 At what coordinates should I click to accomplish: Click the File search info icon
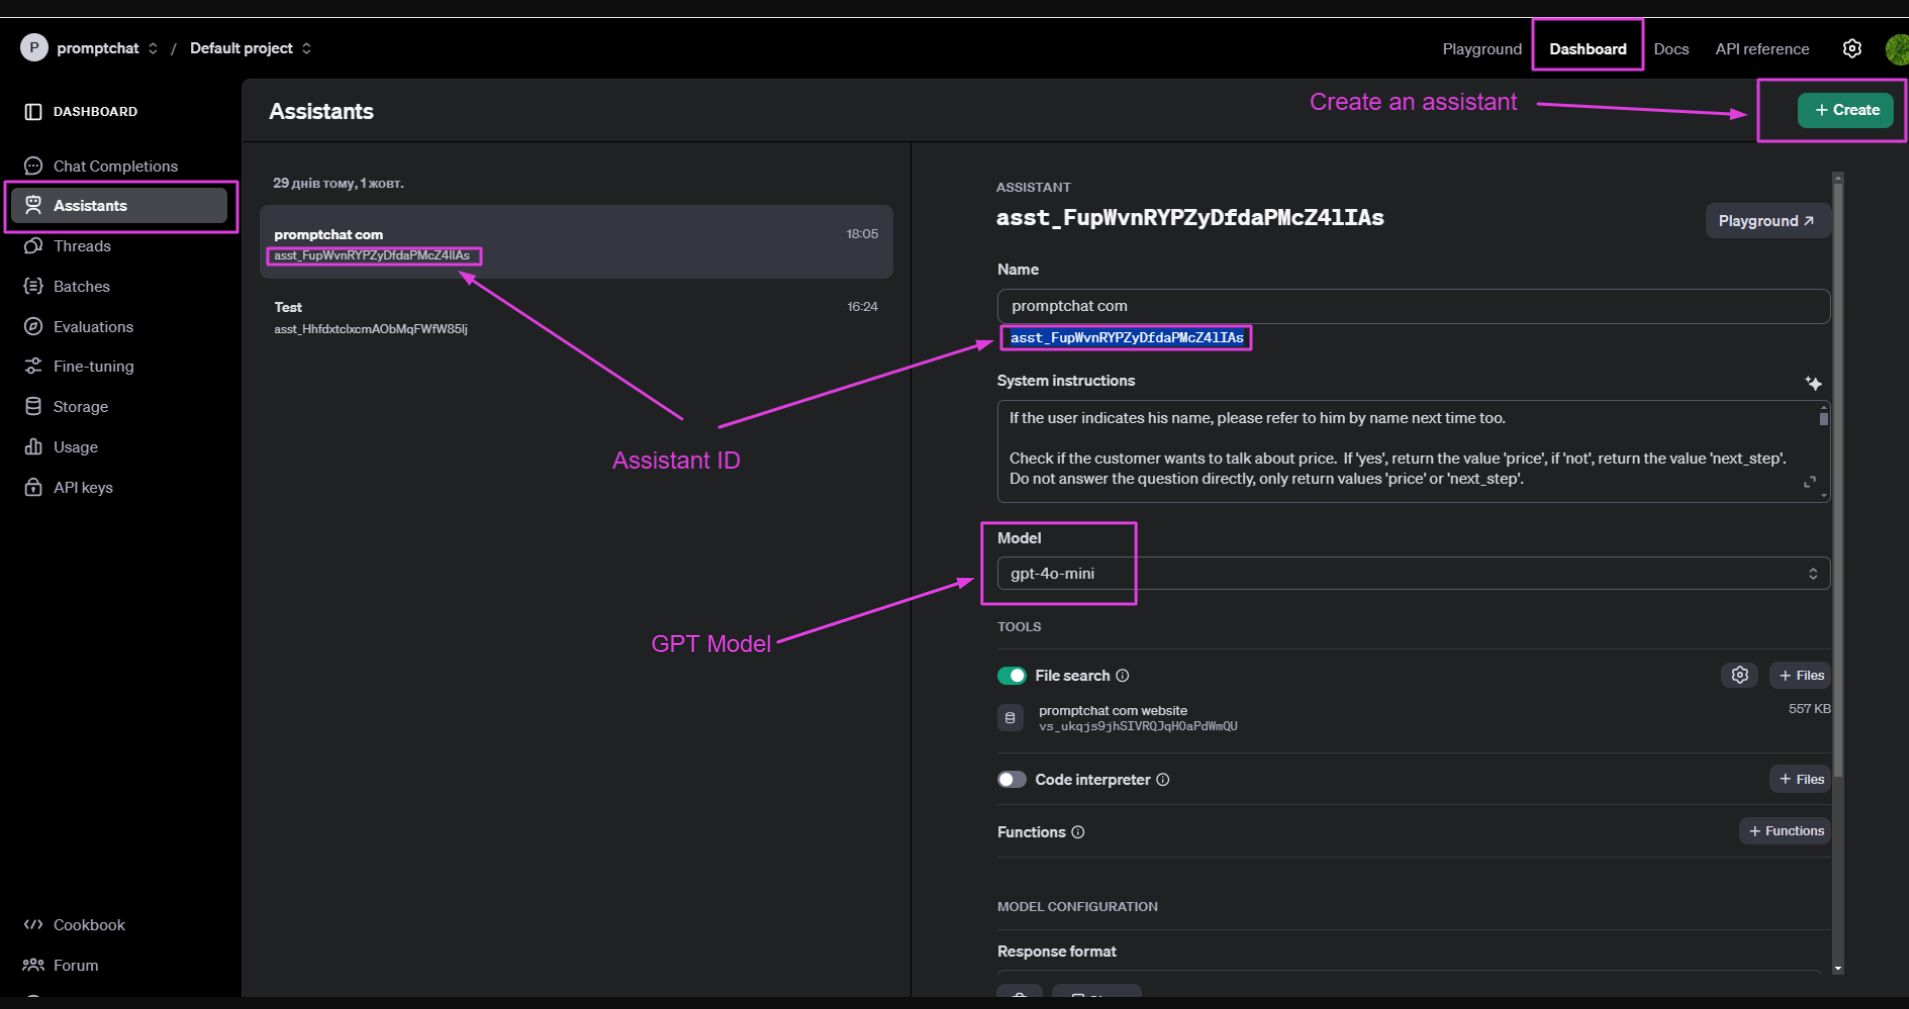[x=1123, y=676]
